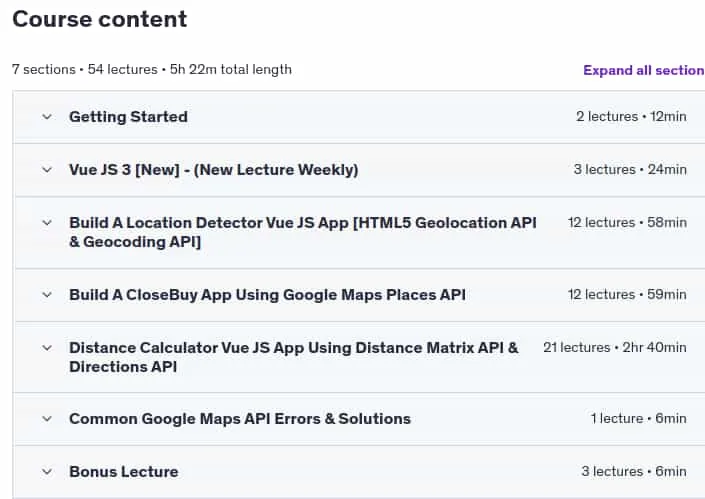Select Build A CloseBuy App Using Google Maps title
The image size is (705, 499).
pyautogui.click(x=267, y=295)
